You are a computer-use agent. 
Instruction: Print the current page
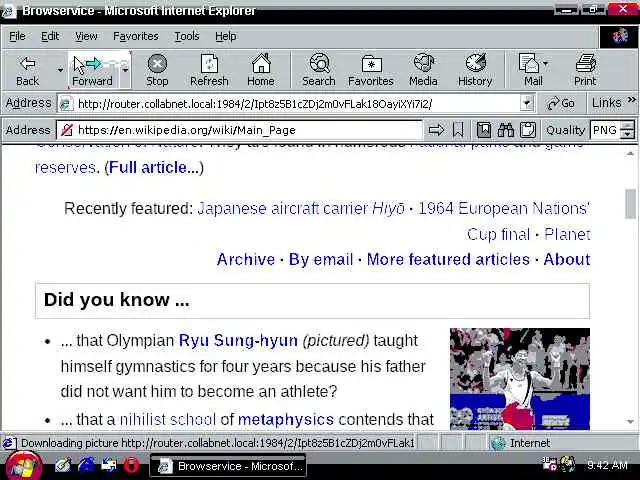585,71
